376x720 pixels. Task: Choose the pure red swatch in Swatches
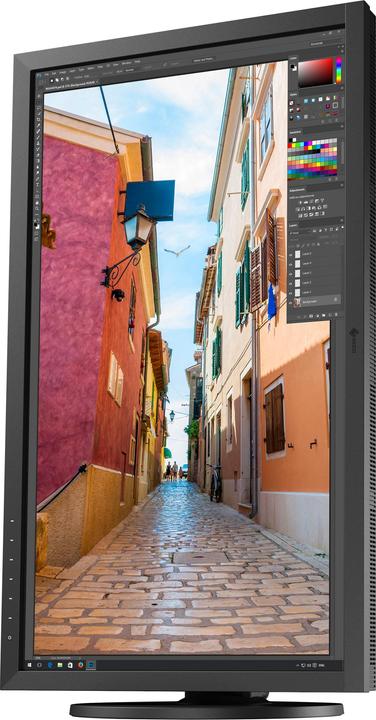tap(290, 146)
